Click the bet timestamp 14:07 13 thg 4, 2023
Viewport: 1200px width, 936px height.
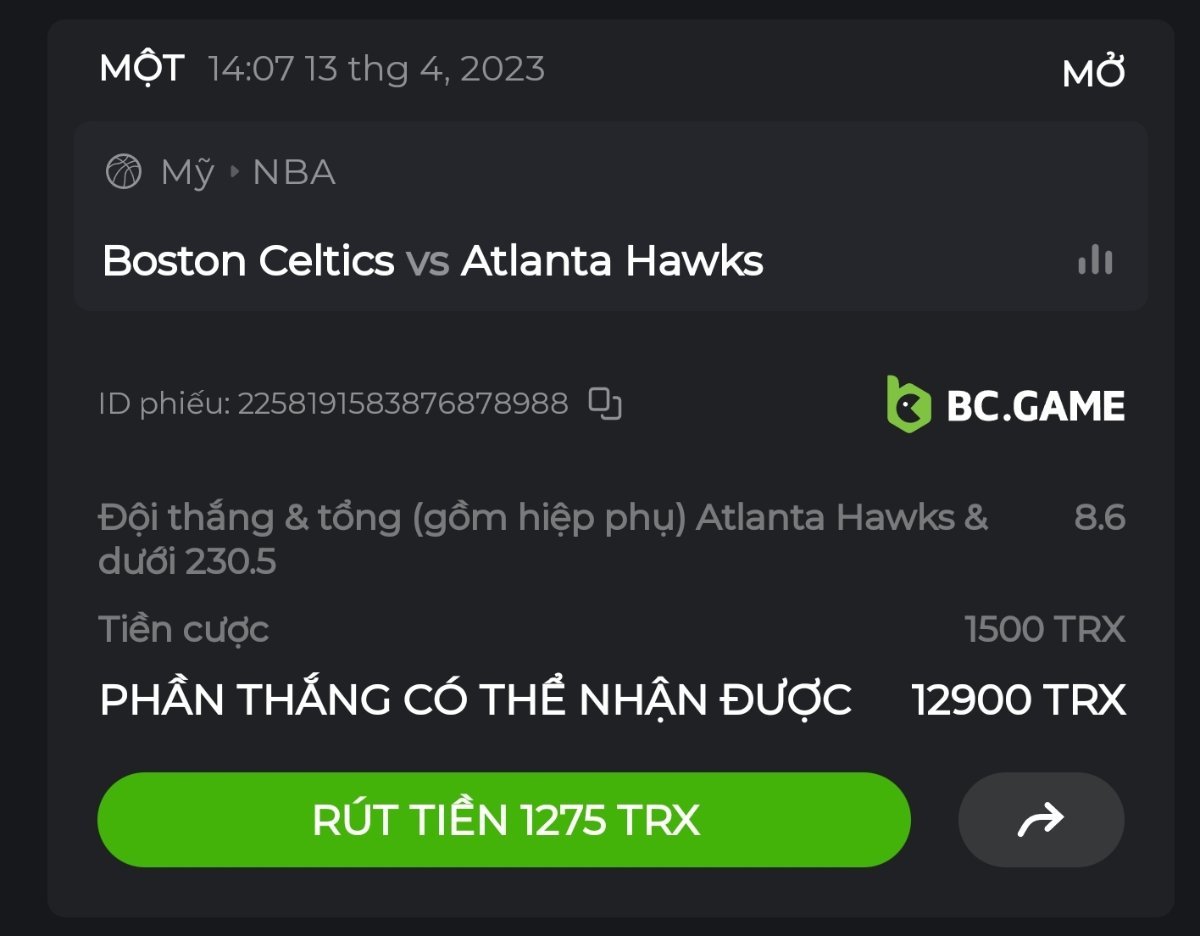point(377,69)
